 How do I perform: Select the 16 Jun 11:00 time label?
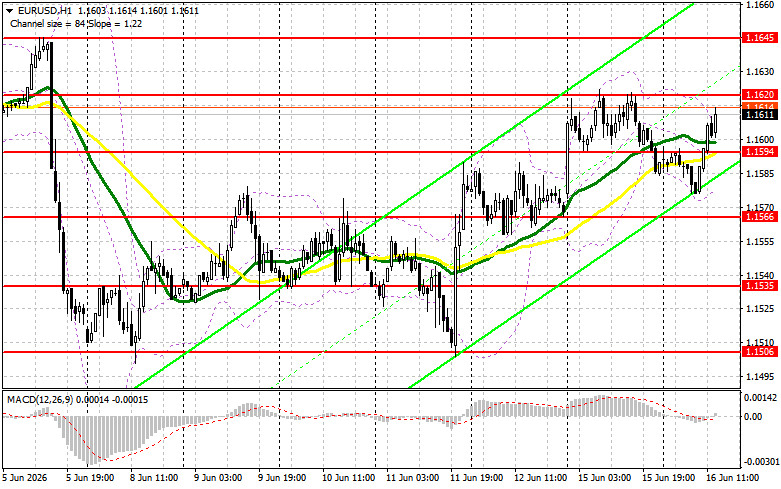[x=733, y=478]
